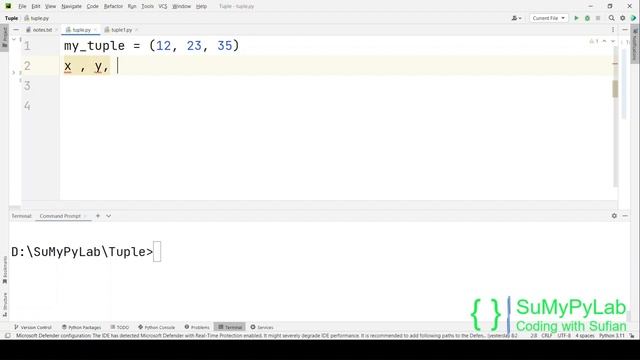Toggle tool window quick access icon
This screenshot has width=640, height=360.
7,336
